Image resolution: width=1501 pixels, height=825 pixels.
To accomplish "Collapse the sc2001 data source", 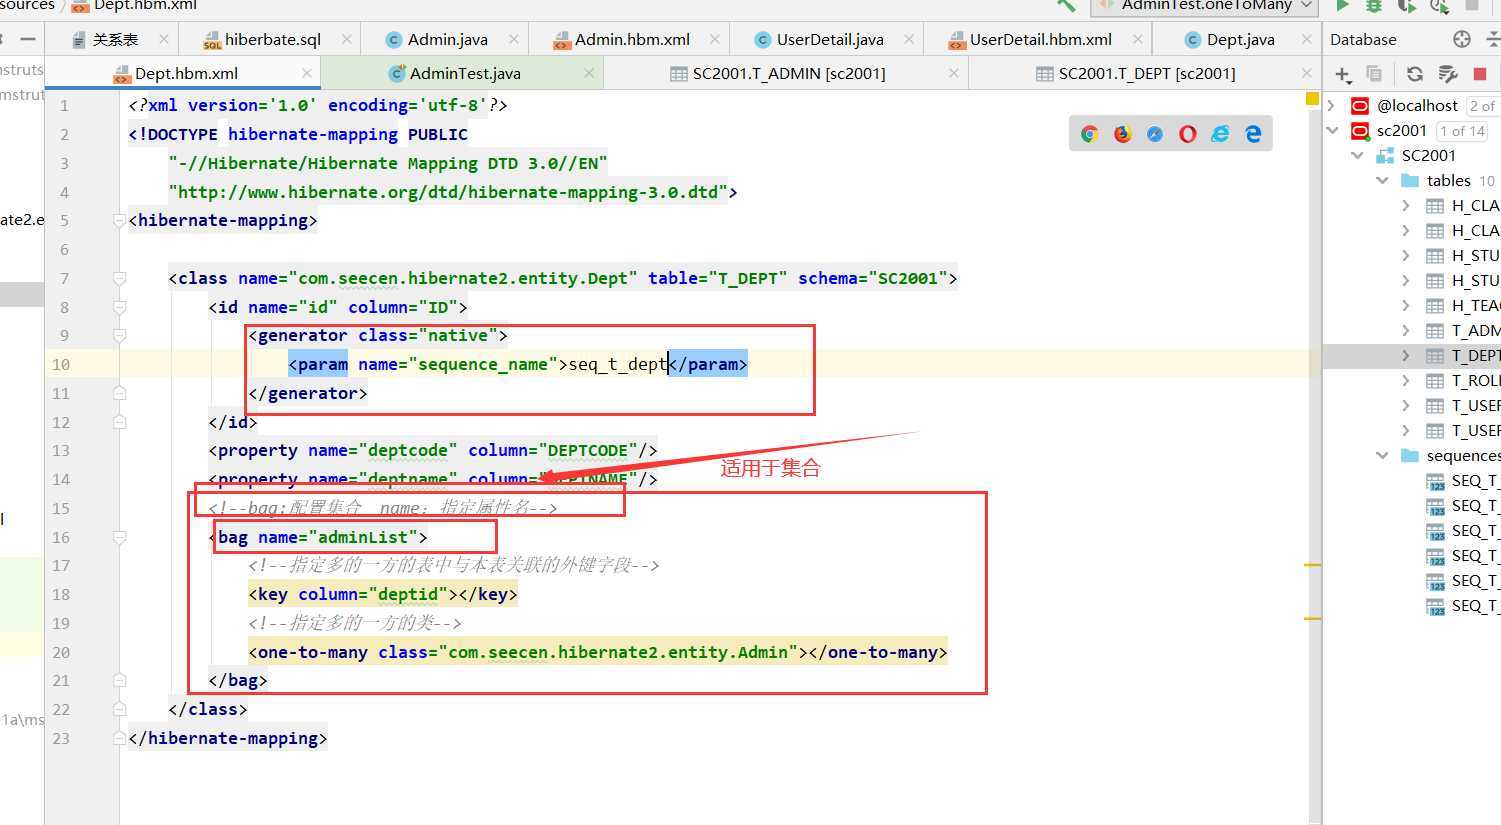I will [x=1331, y=130].
